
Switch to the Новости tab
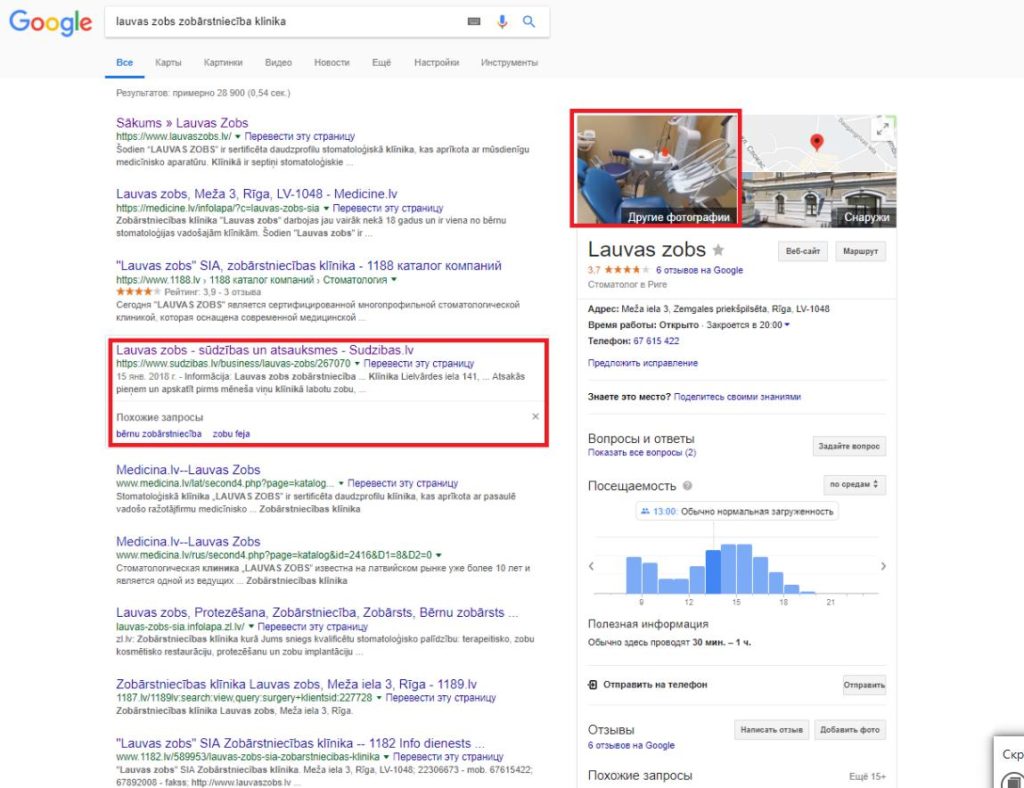point(331,62)
